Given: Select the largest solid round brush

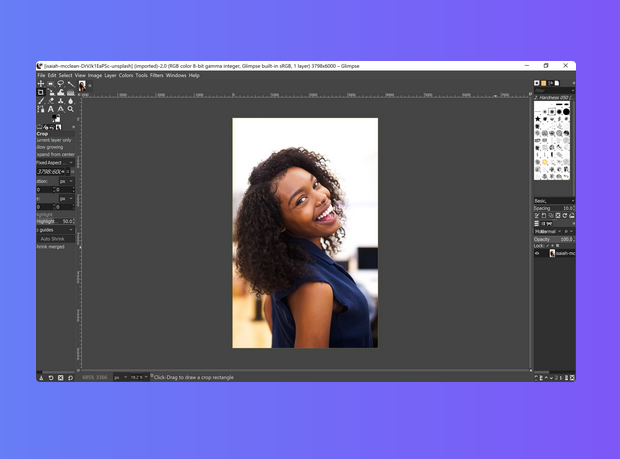Looking at the screenshot, I should coord(566,112).
